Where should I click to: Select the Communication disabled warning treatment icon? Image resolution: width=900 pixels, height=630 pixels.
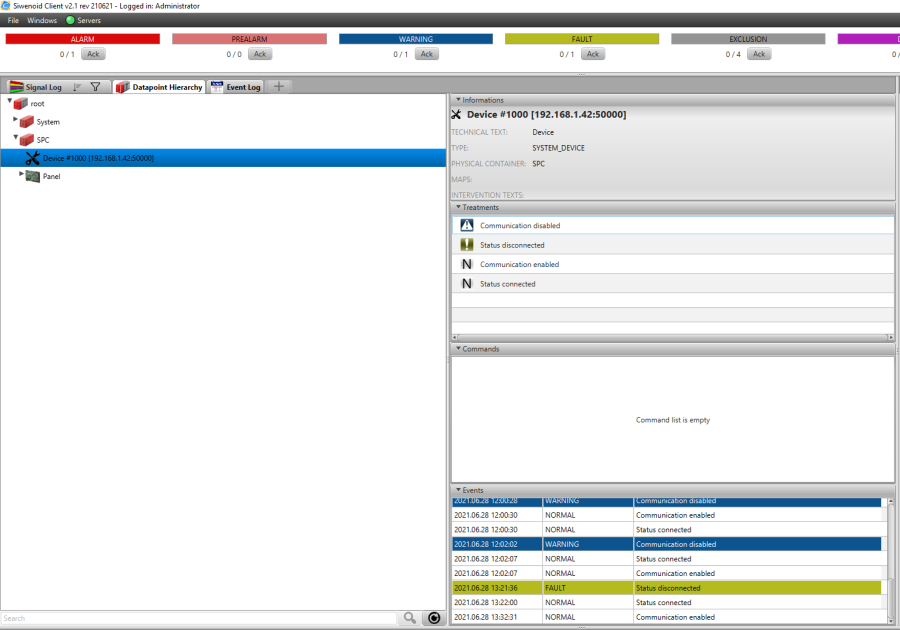[466, 226]
